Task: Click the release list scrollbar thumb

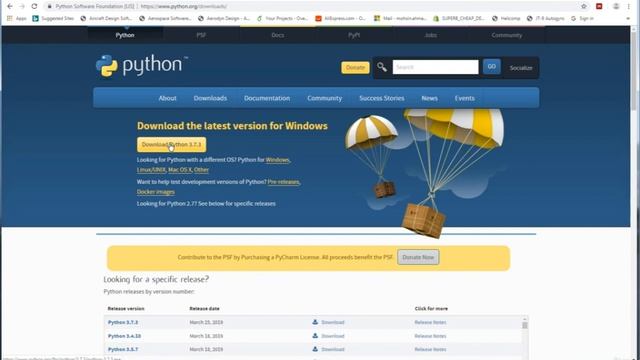Action: (x=525, y=325)
